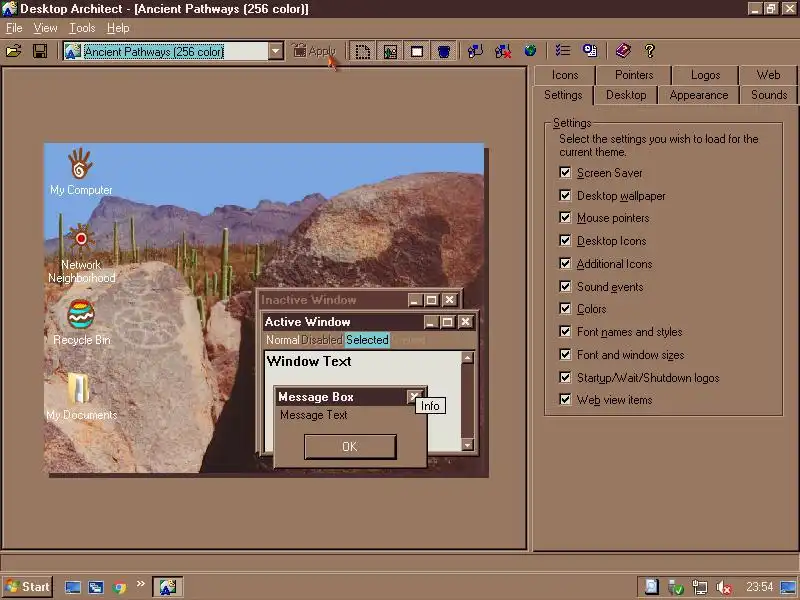This screenshot has height=600, width=800.
Task: Open the Help menu
Action: pos(118,28)
